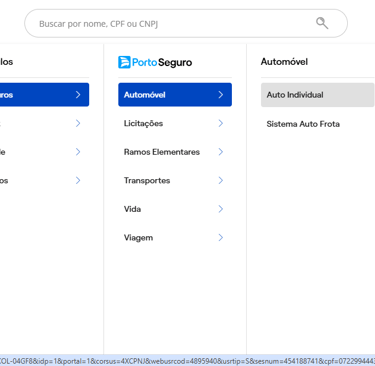The width and height of the screenshot is (375, 366).
Task: Click the Porto Seguro logo
Action: tap(155, 62)
